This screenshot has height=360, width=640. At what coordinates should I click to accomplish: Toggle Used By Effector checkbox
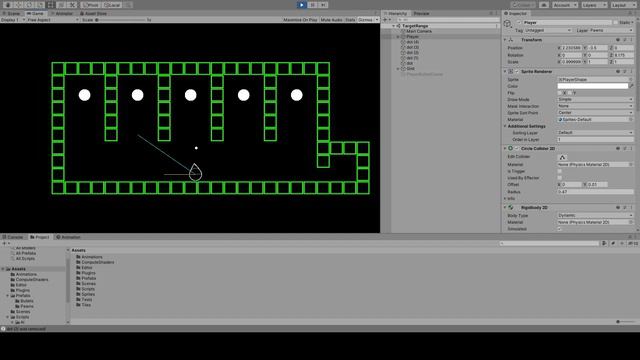pos(560,178)
